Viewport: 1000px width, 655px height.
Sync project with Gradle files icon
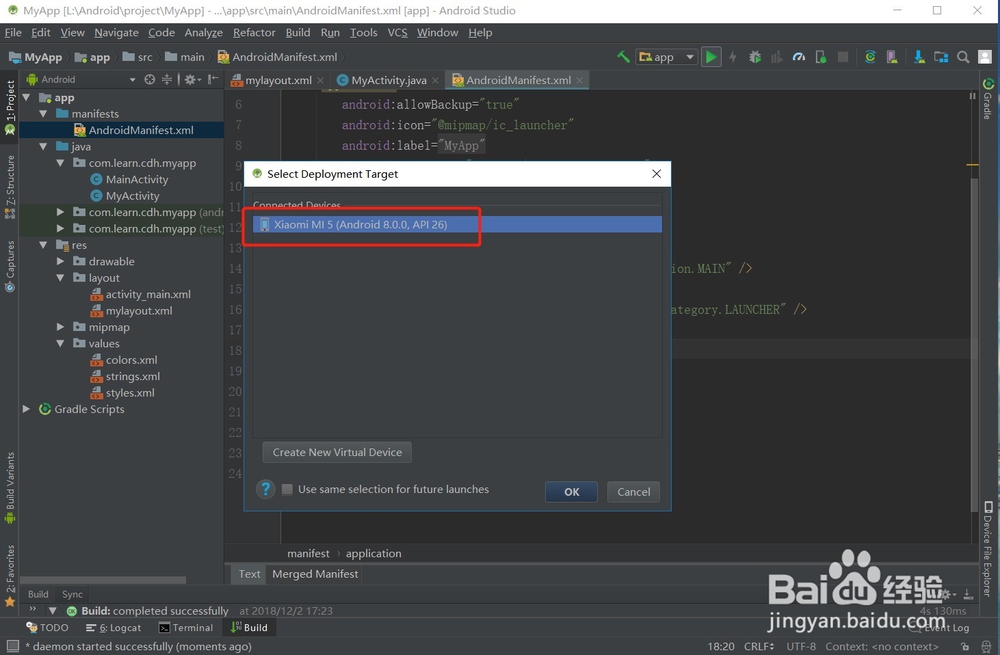(x=870, y=57)
